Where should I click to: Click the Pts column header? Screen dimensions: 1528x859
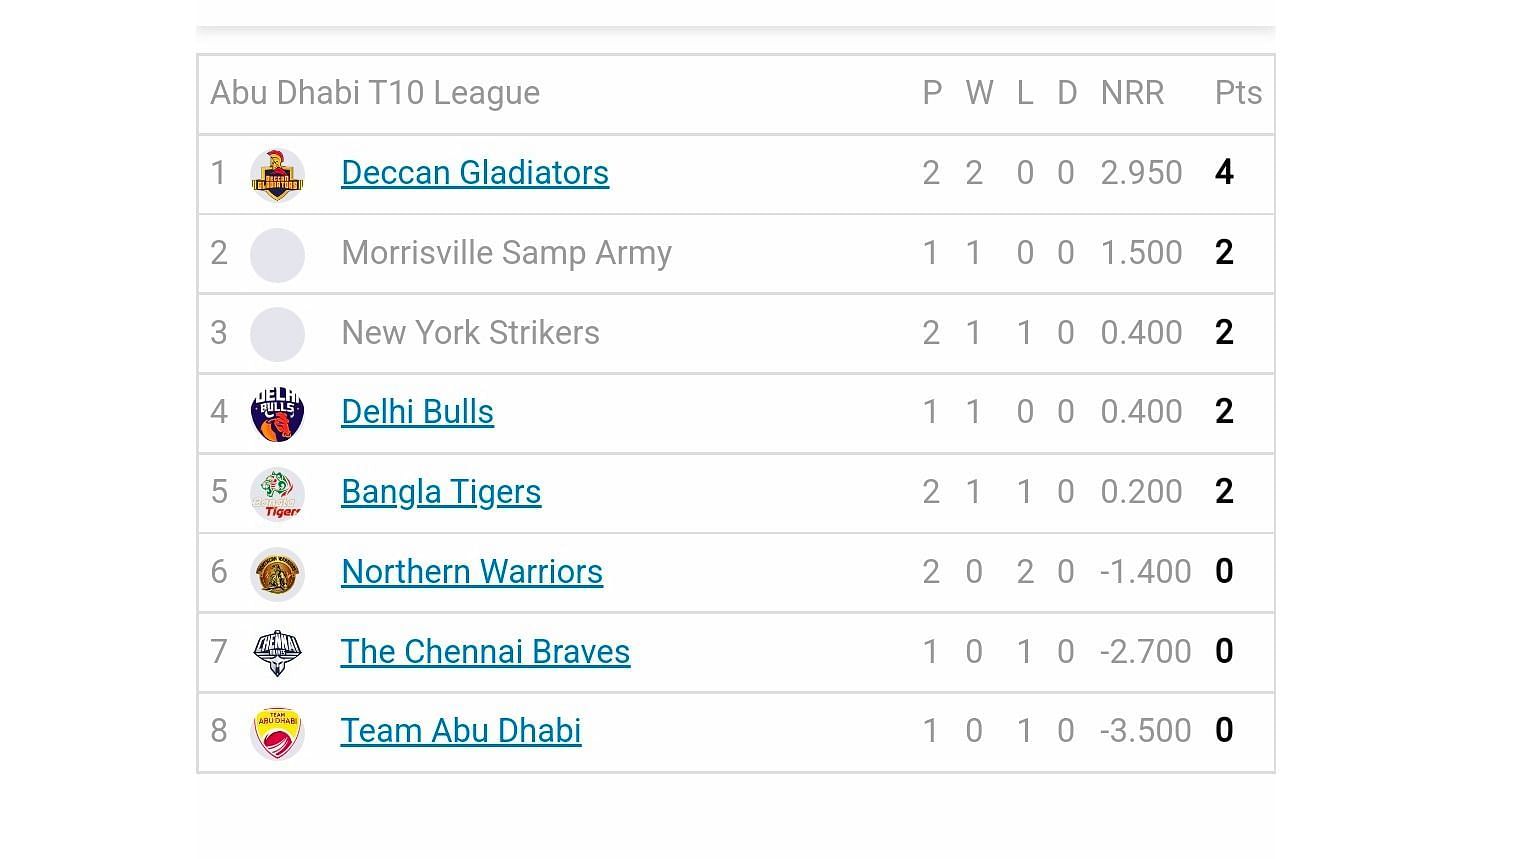pos(1238,93)
